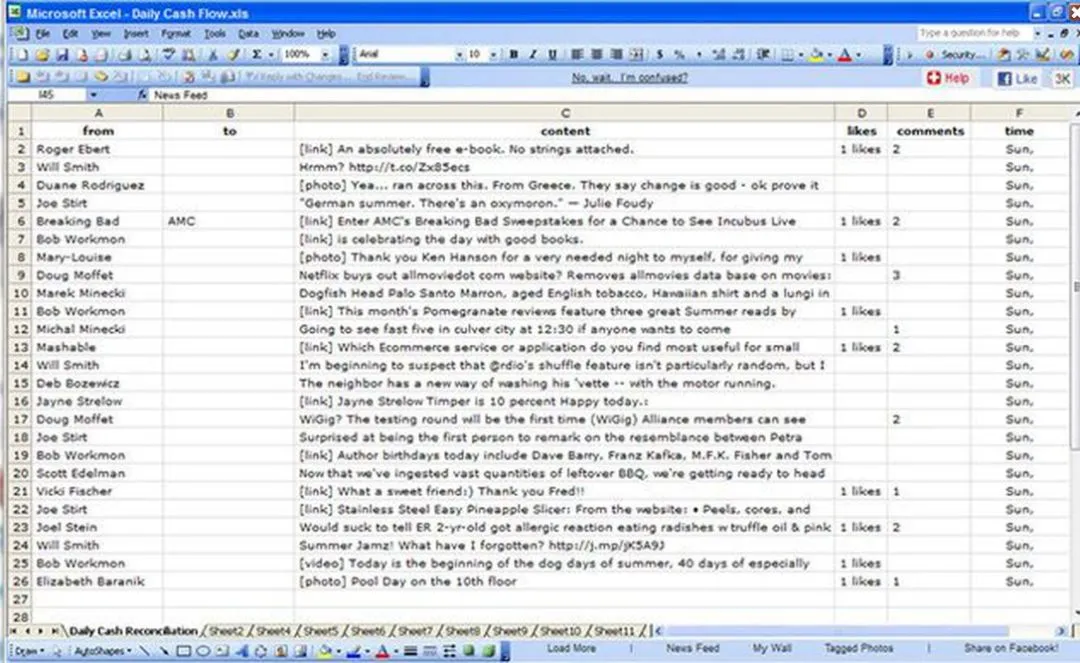Viewport: 1080px width, 663px height.
Task: Click the News Feed link in the bottom bar
Action: pos(692,648)
